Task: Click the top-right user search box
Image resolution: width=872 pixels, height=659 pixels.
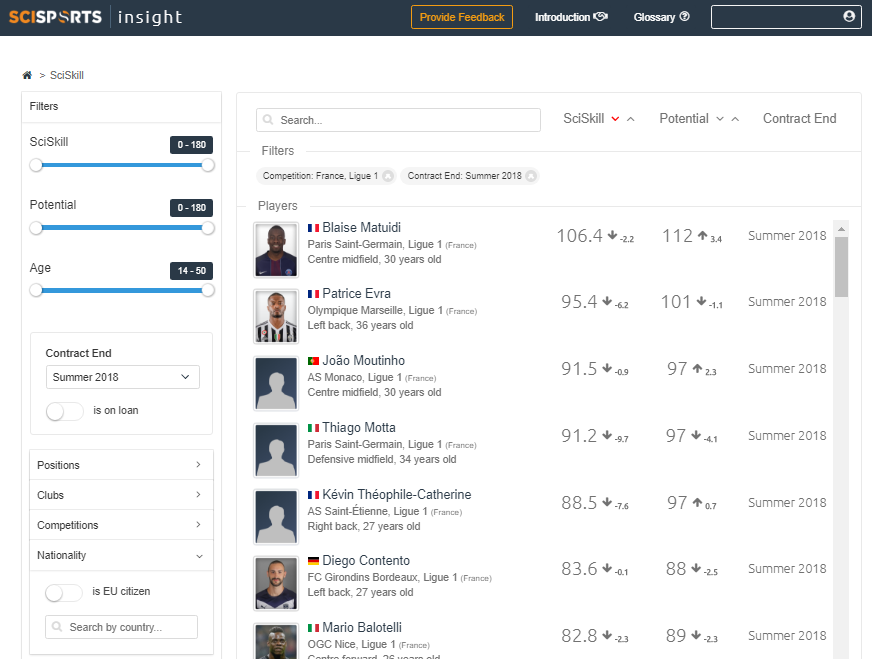Action: click(x=786, y=17)
